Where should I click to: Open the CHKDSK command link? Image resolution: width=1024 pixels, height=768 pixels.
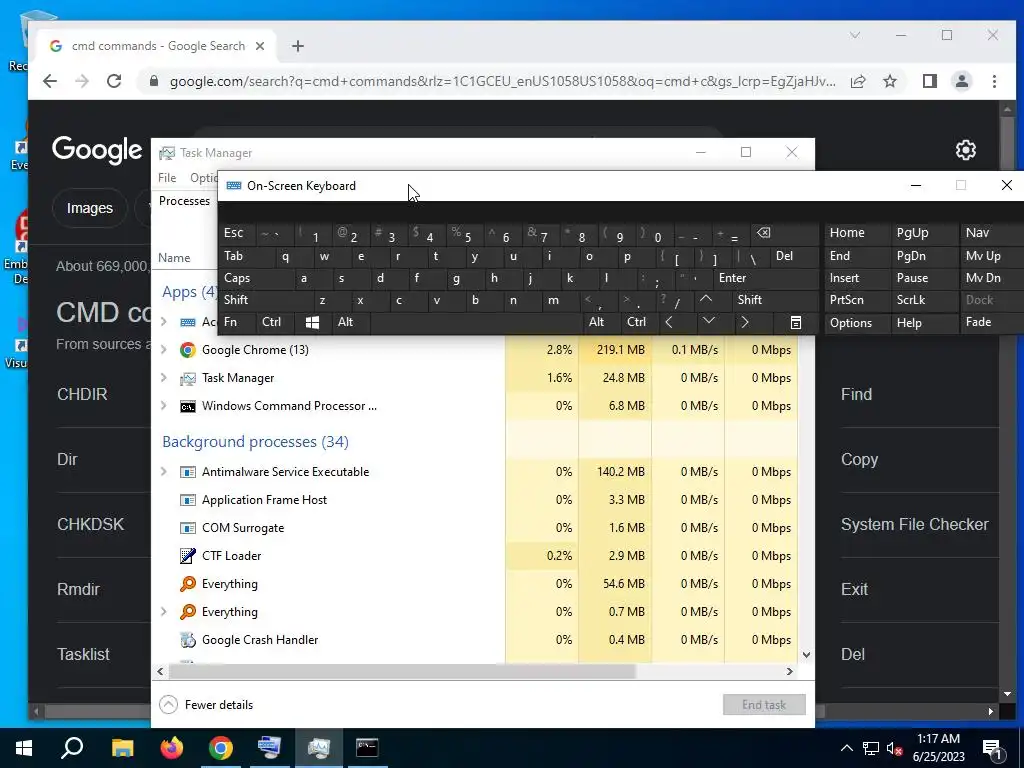90,524
